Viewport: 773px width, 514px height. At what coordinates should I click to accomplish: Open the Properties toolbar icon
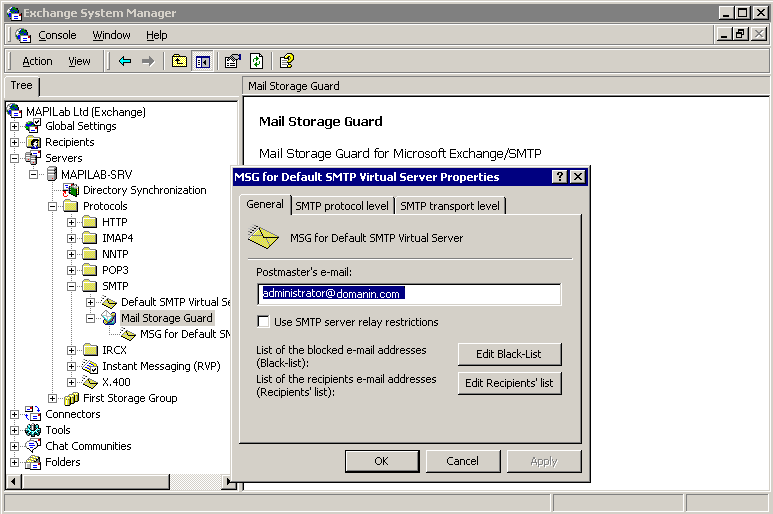pos(233,61)
